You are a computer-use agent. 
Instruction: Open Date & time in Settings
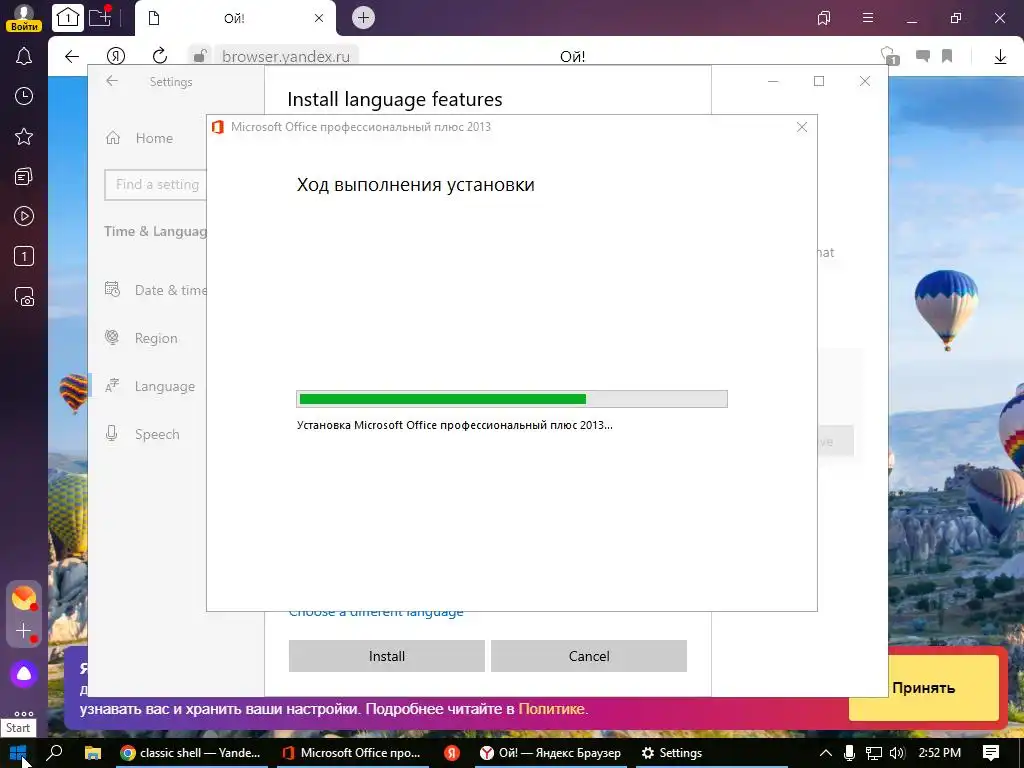coord(155,290)
